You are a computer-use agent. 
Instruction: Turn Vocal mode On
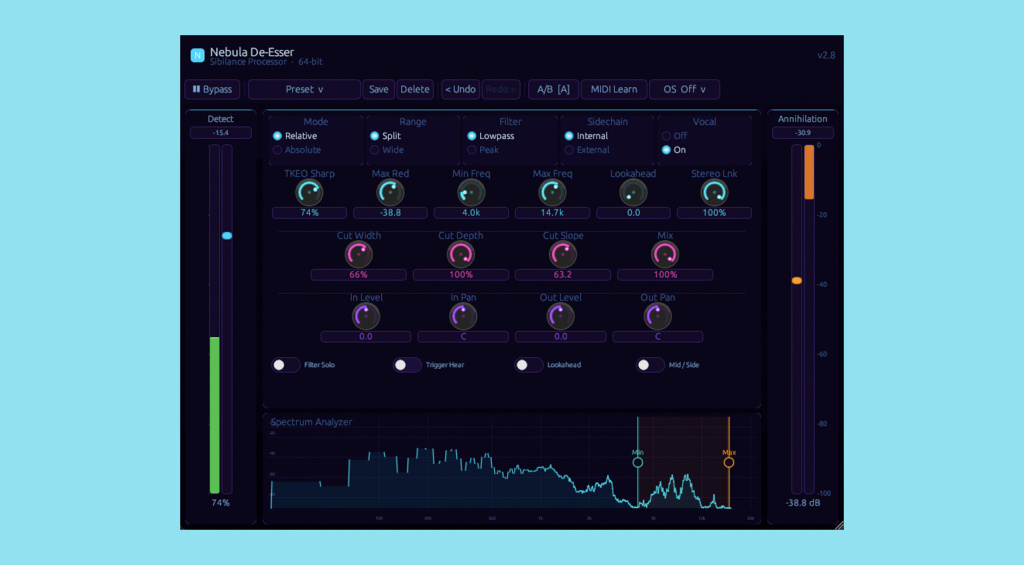(674, 150)
